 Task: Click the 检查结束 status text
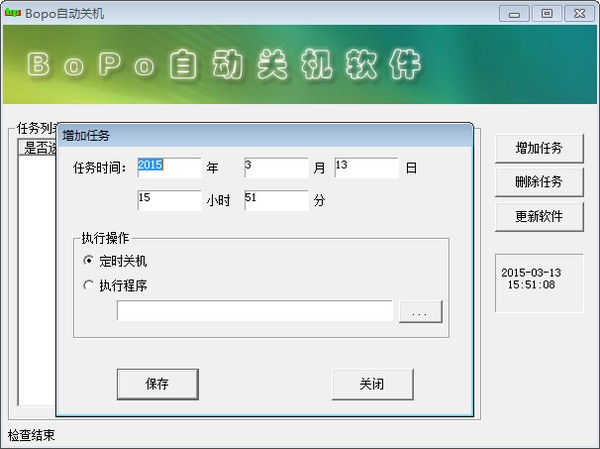tap(31, 435)
